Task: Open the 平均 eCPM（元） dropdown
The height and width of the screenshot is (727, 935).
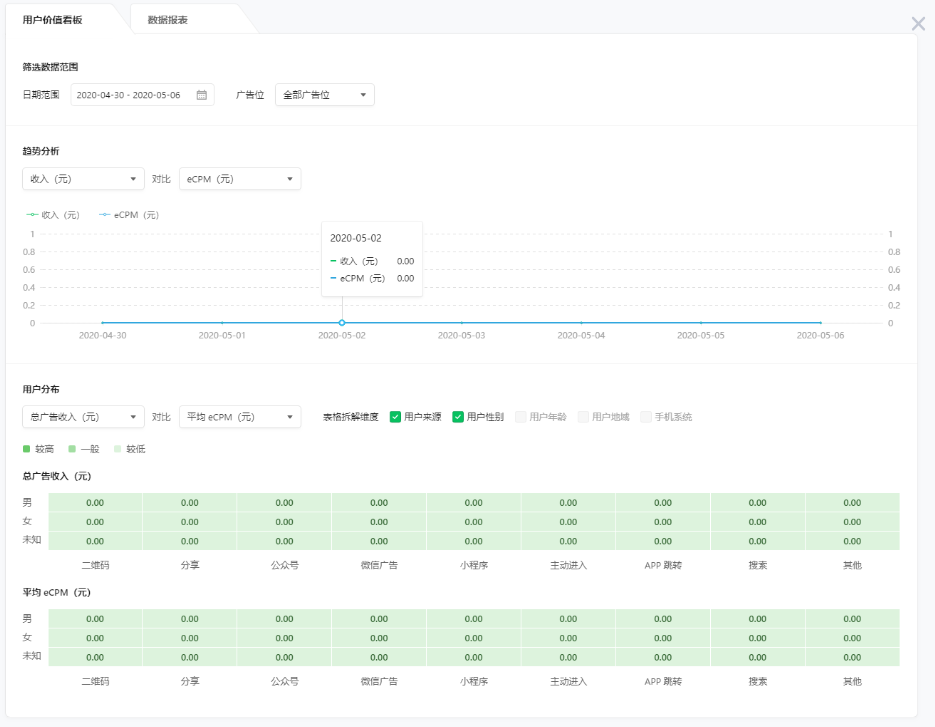Action: pos(240,417)
